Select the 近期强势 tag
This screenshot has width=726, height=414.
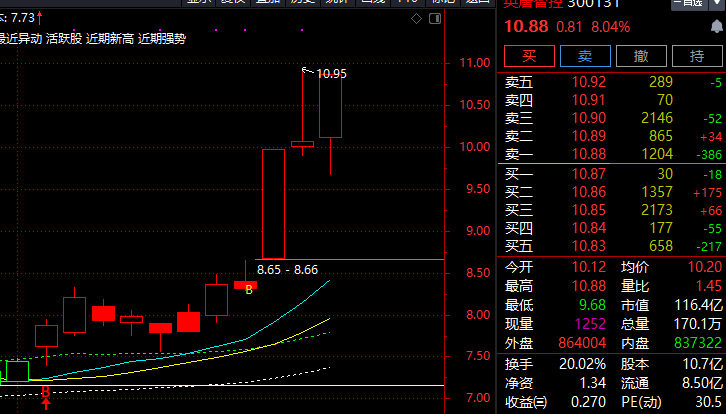tap(161, 39)
